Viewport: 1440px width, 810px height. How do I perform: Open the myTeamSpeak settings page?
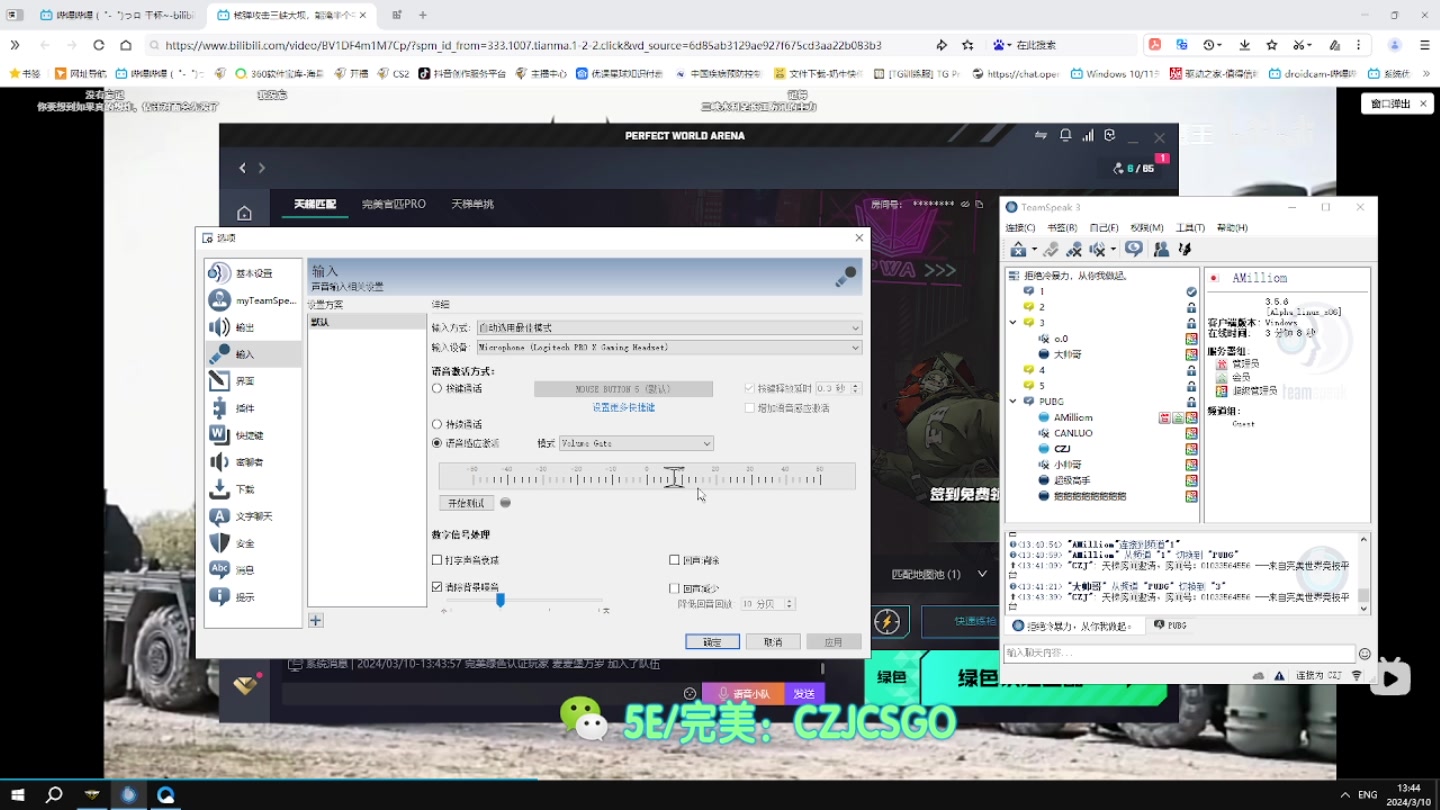point(253,300)
